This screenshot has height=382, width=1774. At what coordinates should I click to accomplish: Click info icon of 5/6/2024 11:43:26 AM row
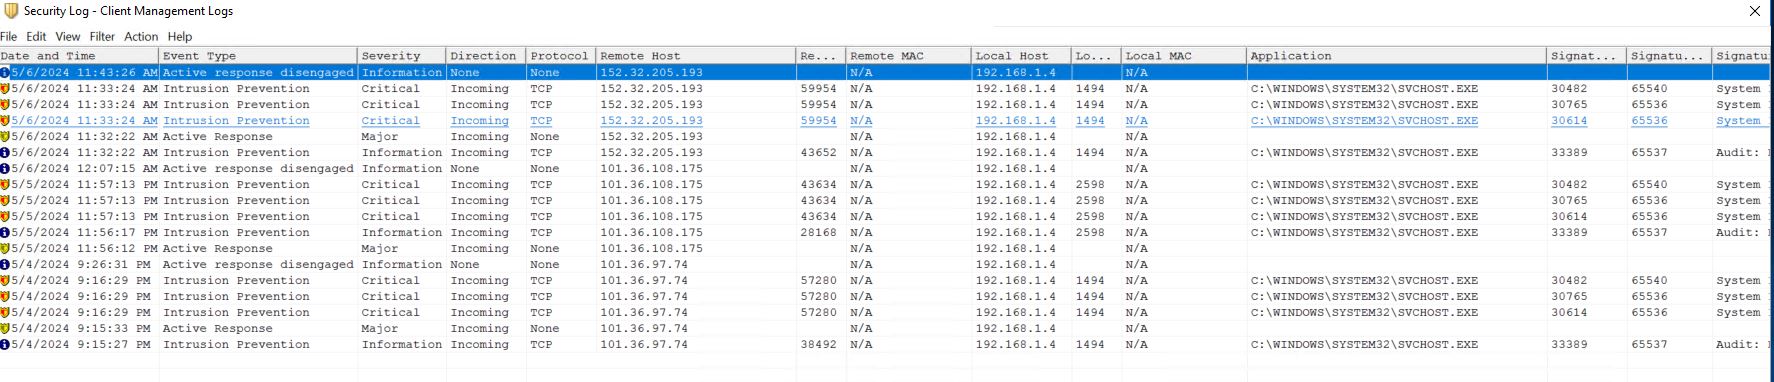(x=5, y=73)
